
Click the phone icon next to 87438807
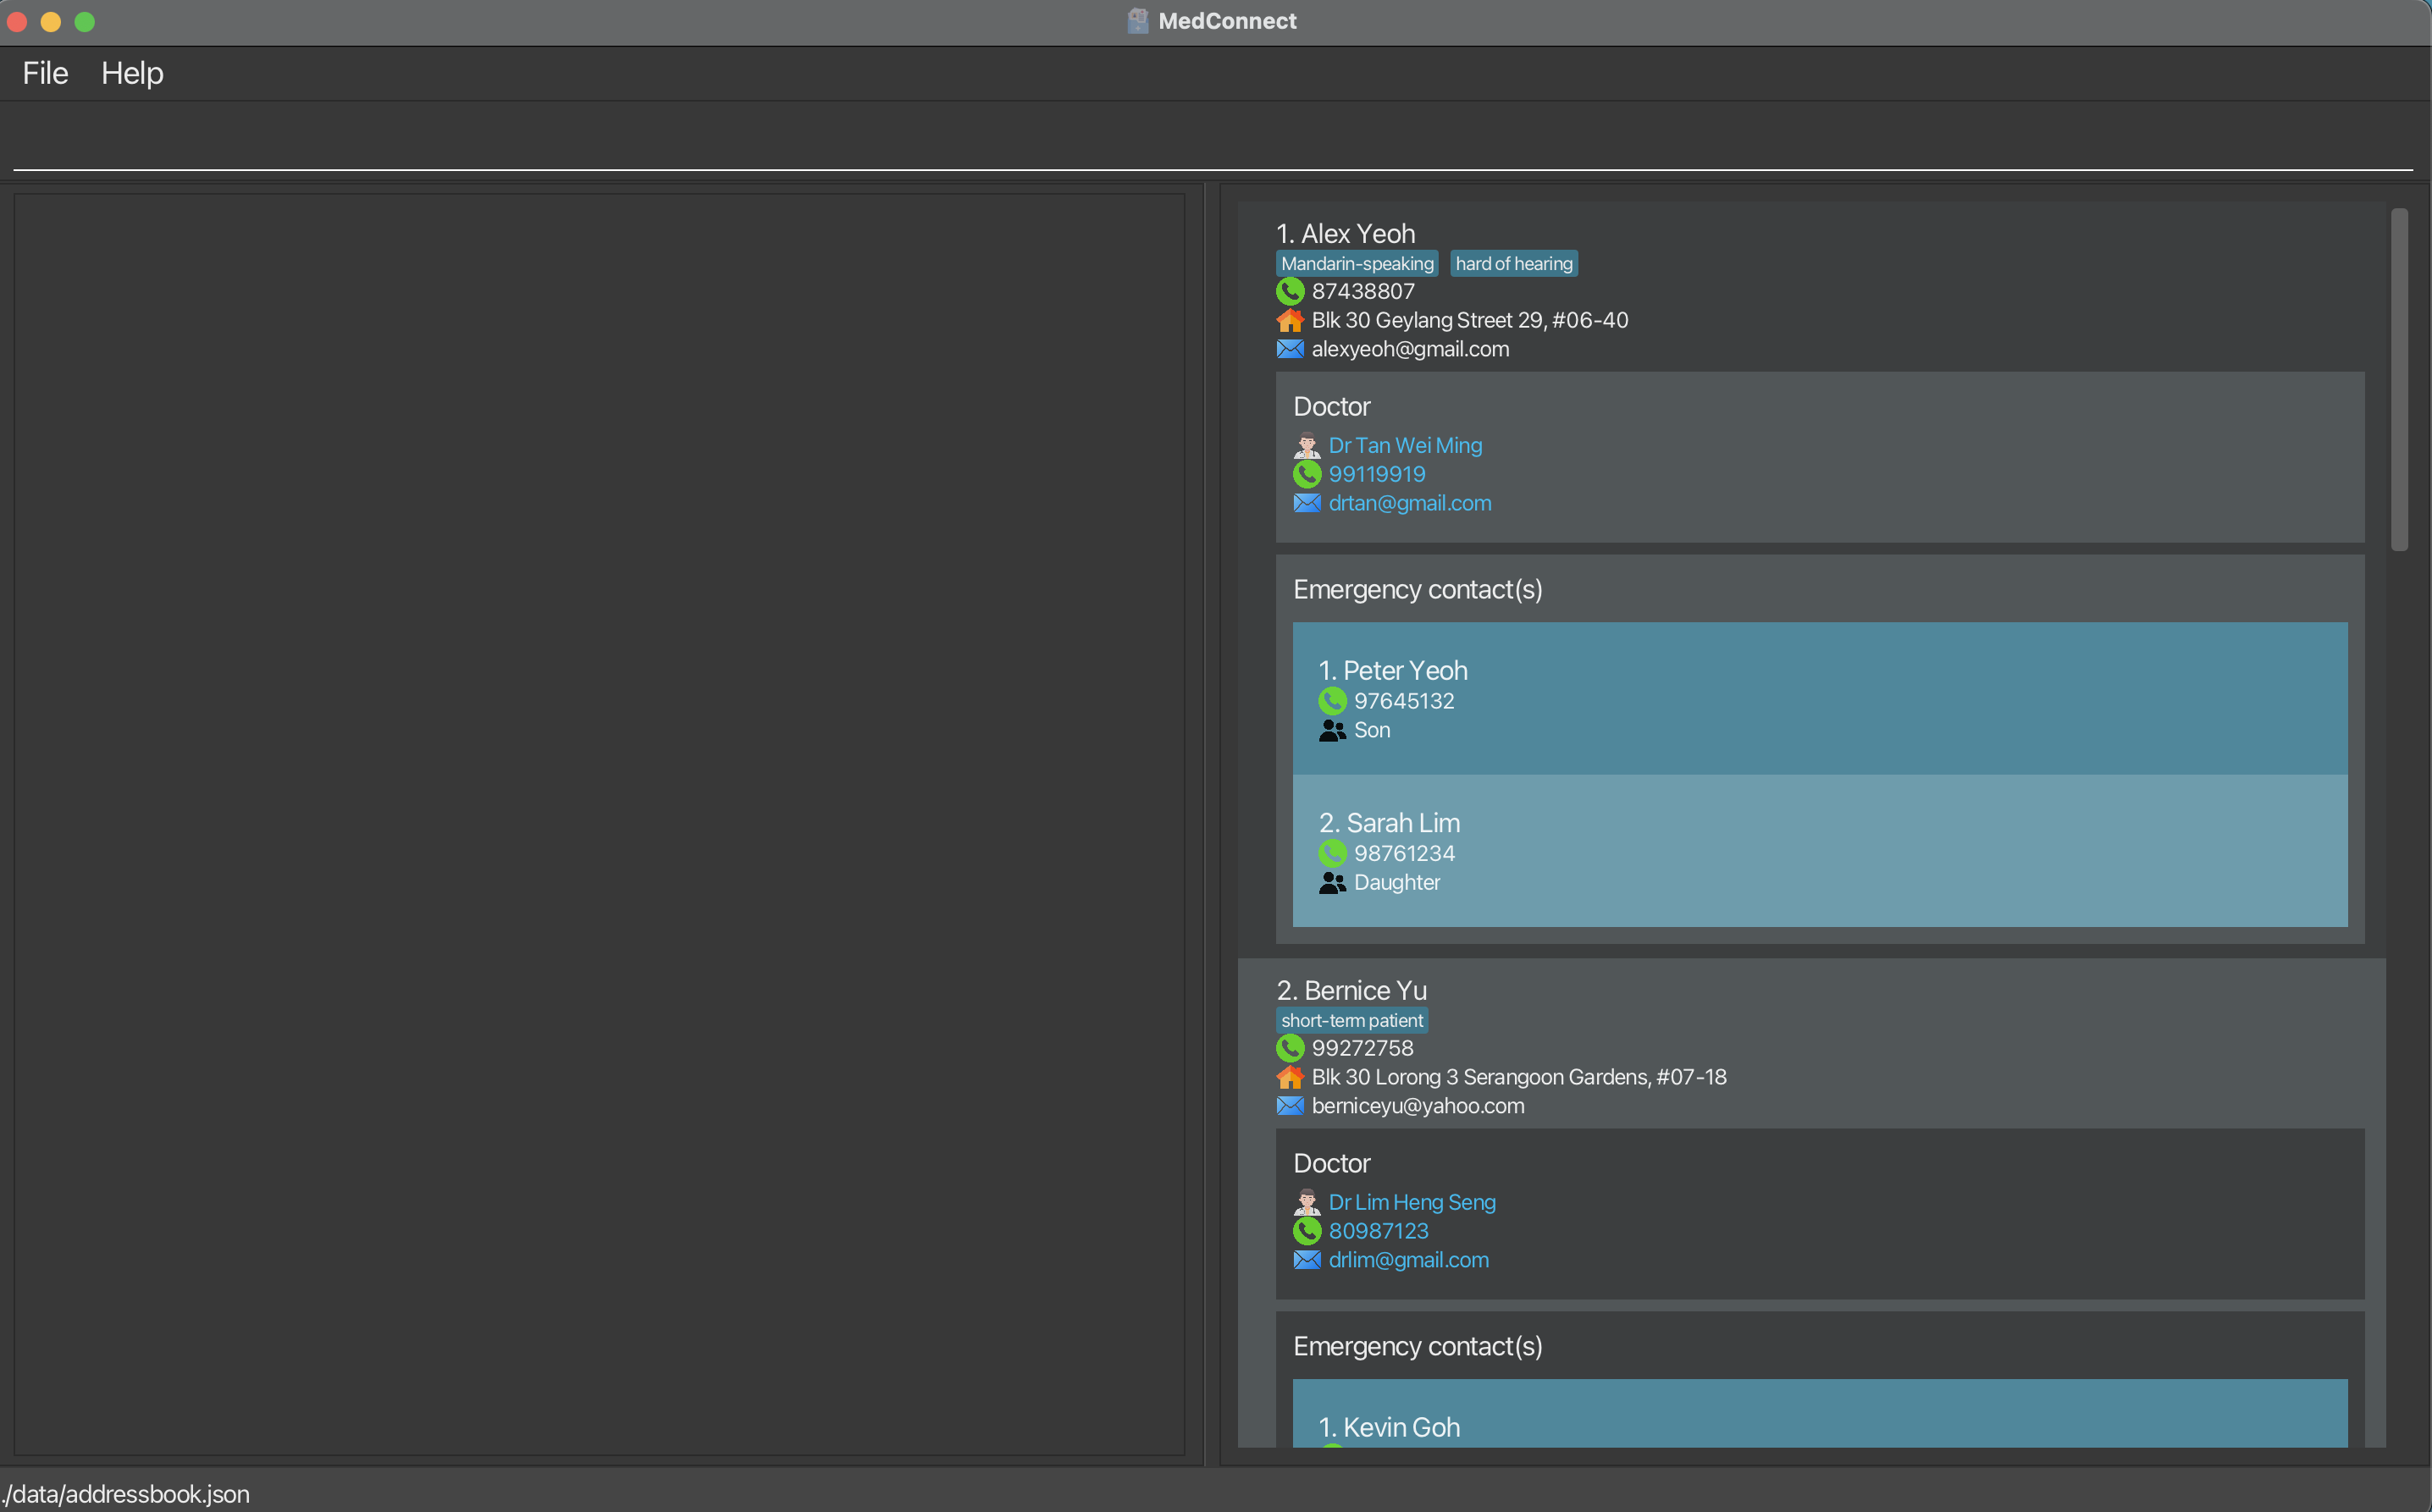coord(1290,291)
